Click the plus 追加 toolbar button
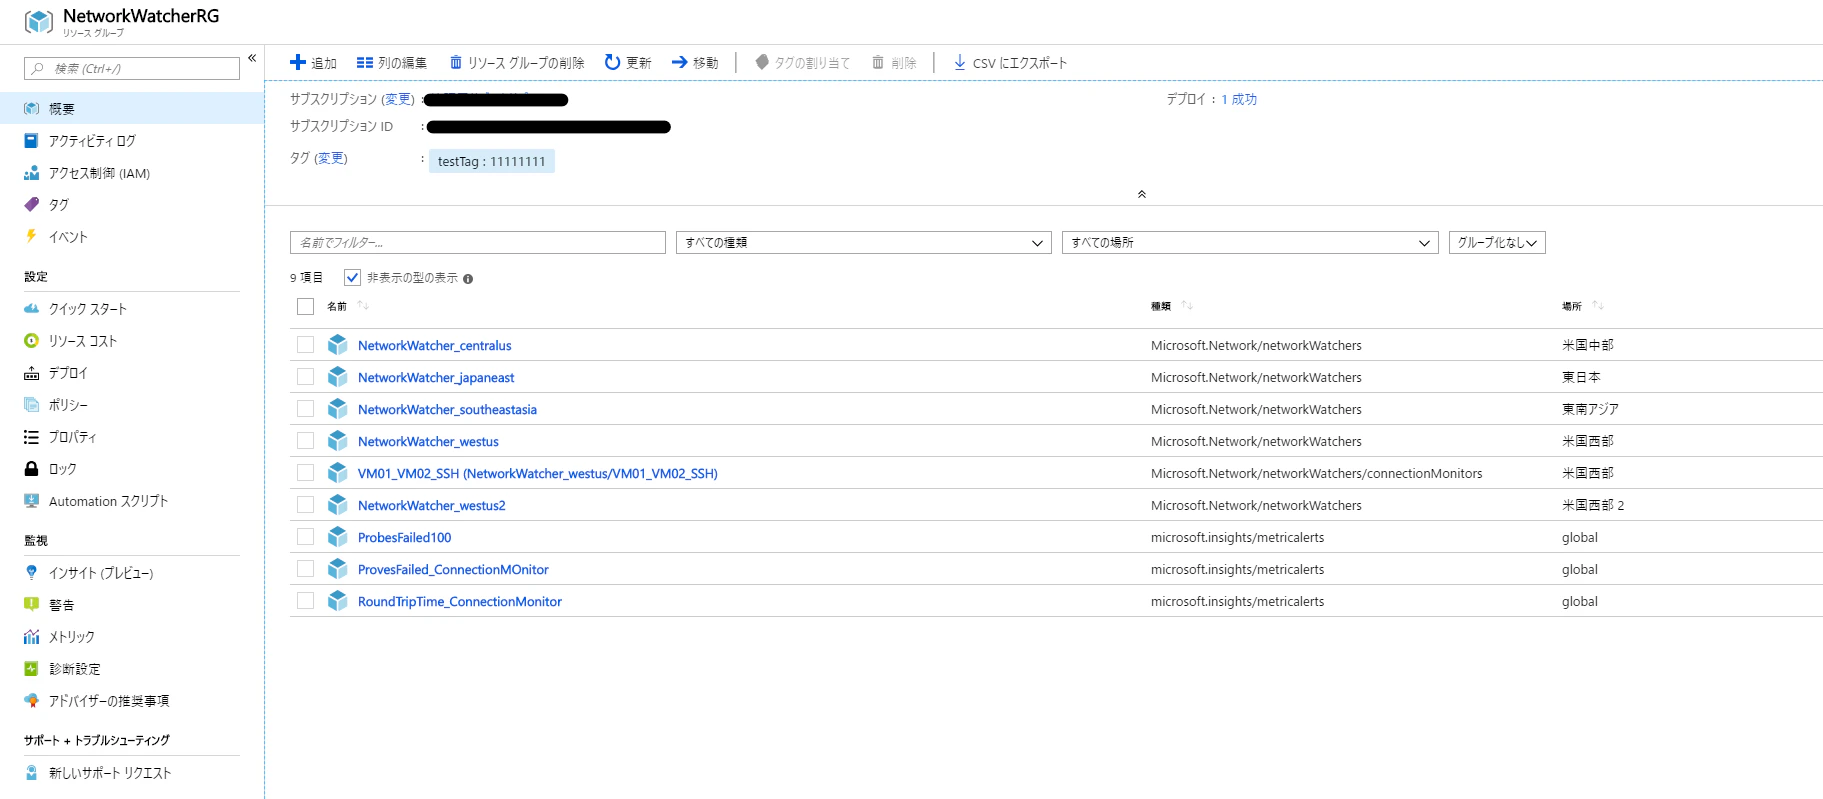This screenshot has height=799, width=1823. click(x=313, y=63)
